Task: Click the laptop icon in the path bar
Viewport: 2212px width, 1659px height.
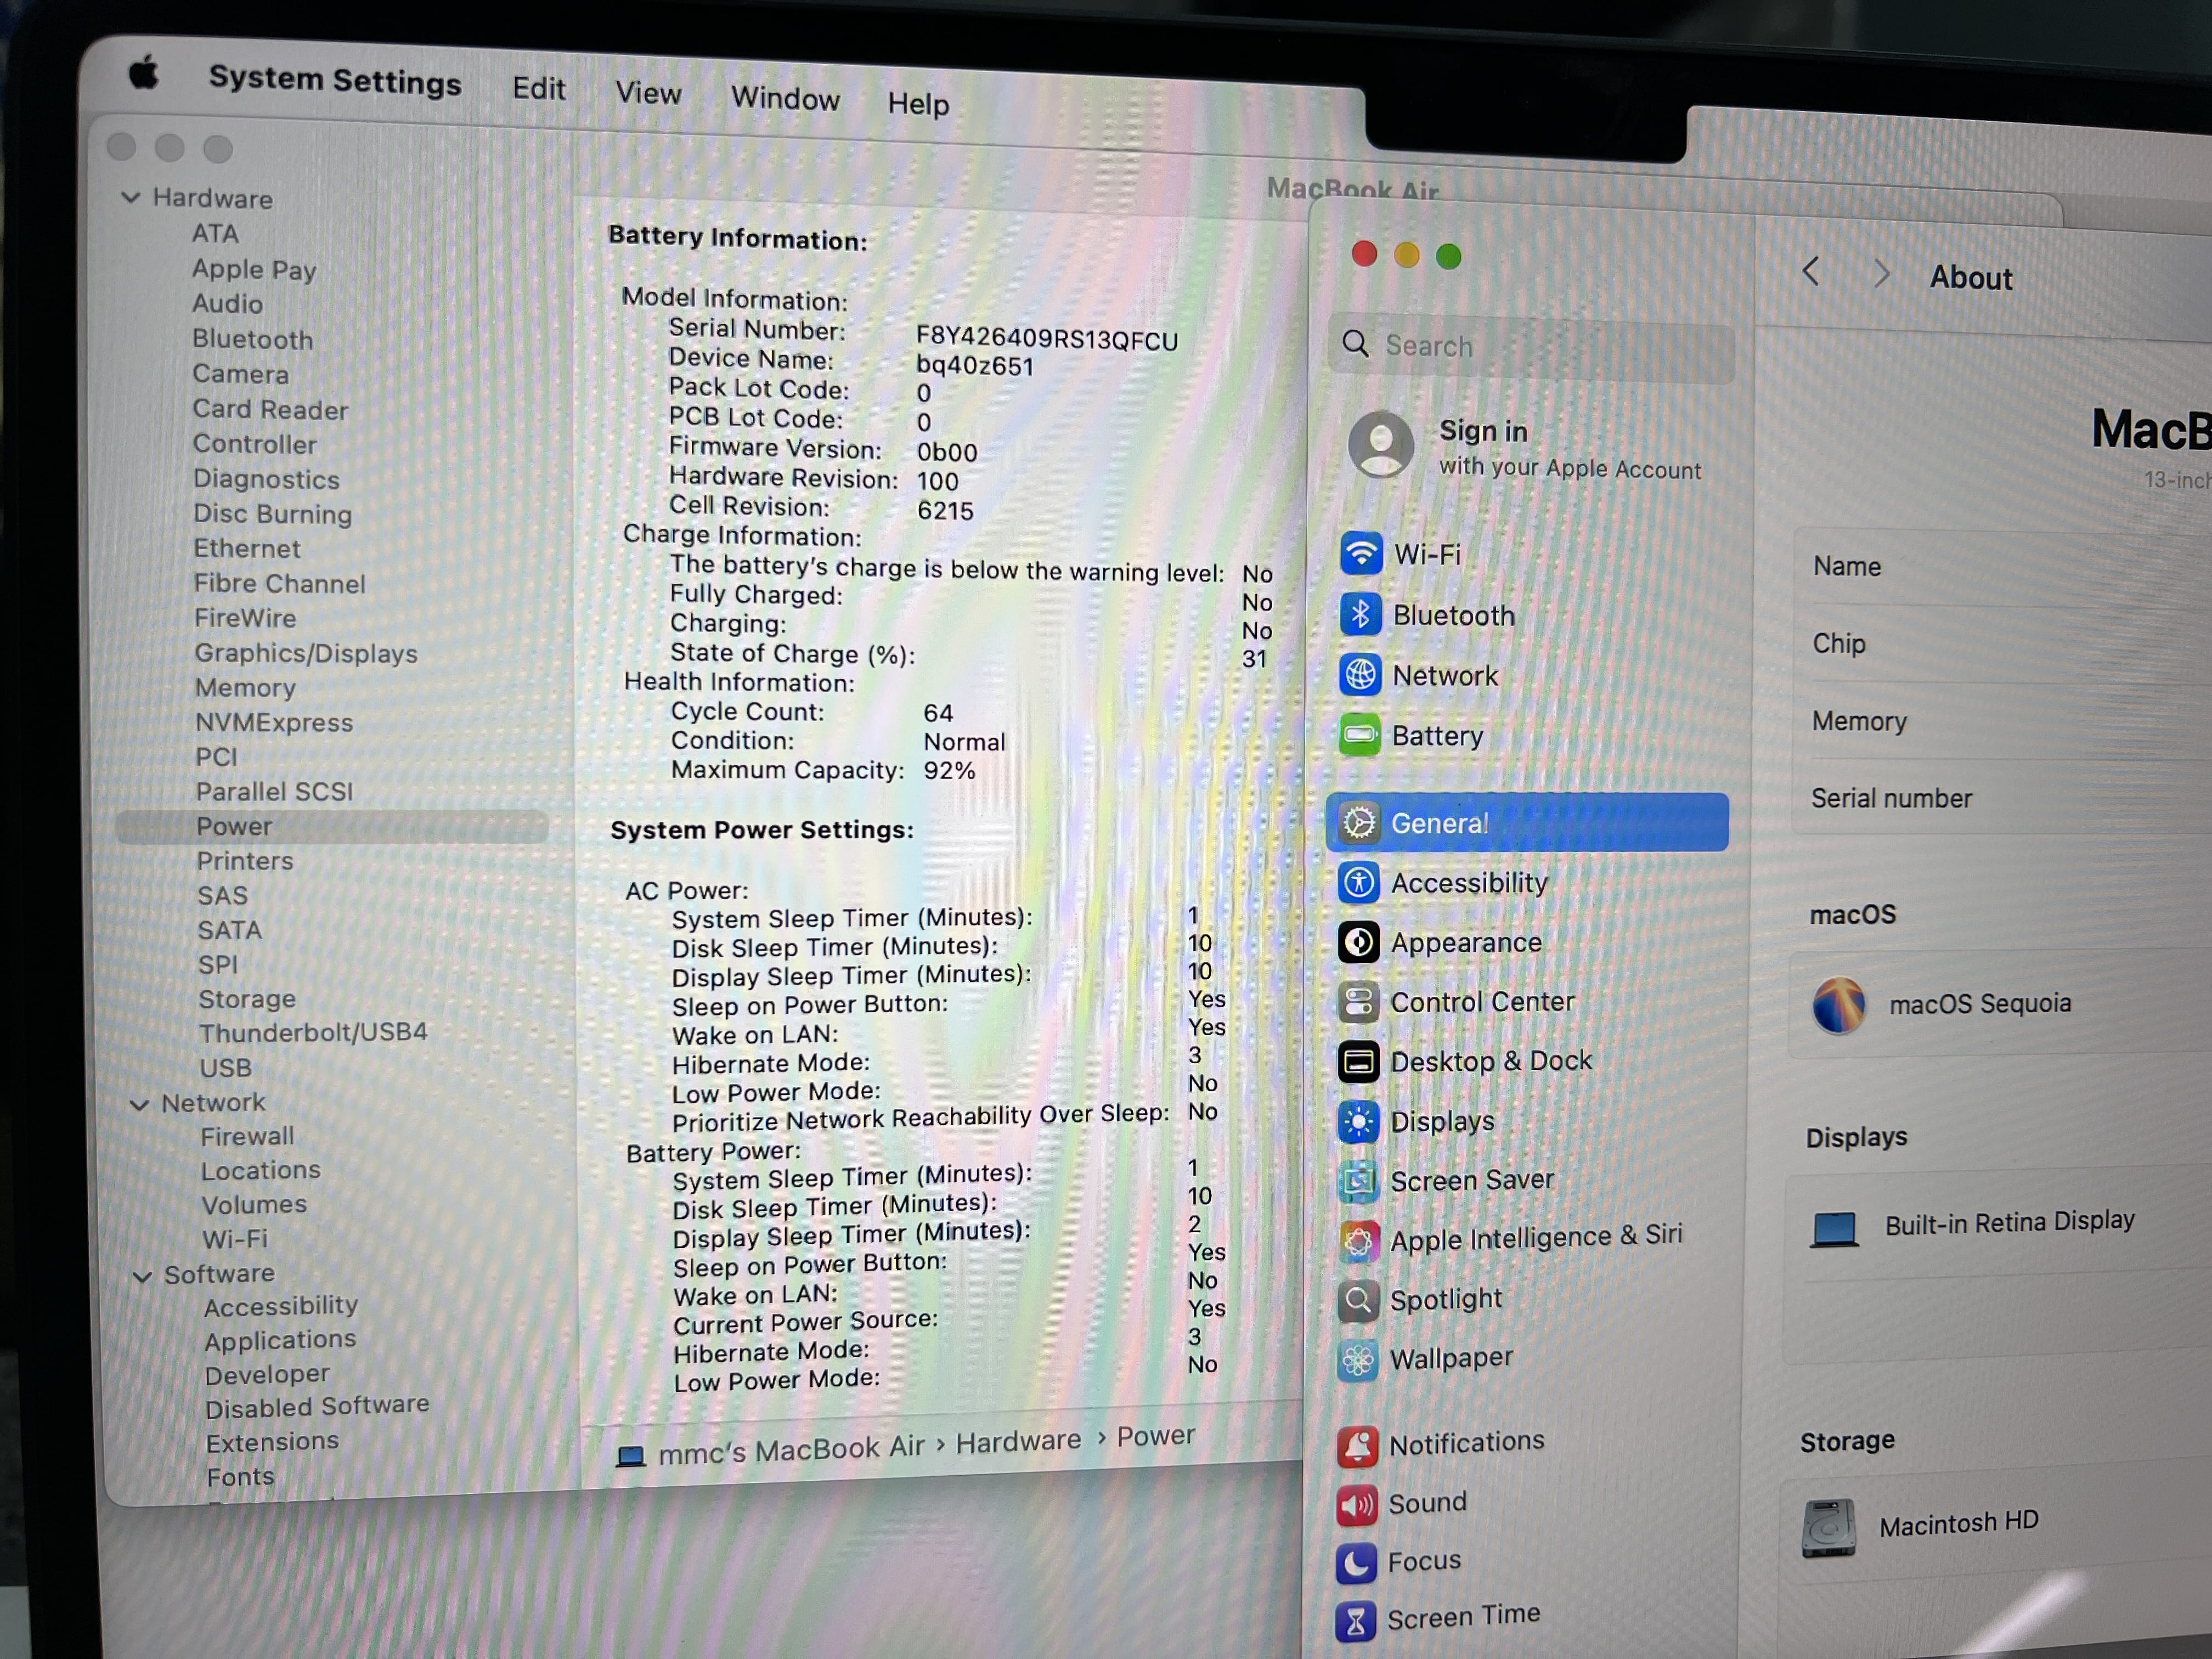Action: coord(631,1456)
